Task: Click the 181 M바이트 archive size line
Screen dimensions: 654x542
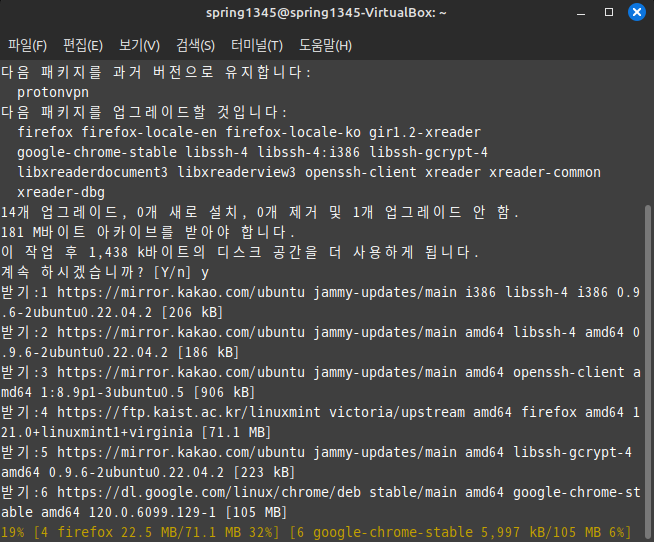Action: coord(148,232)
